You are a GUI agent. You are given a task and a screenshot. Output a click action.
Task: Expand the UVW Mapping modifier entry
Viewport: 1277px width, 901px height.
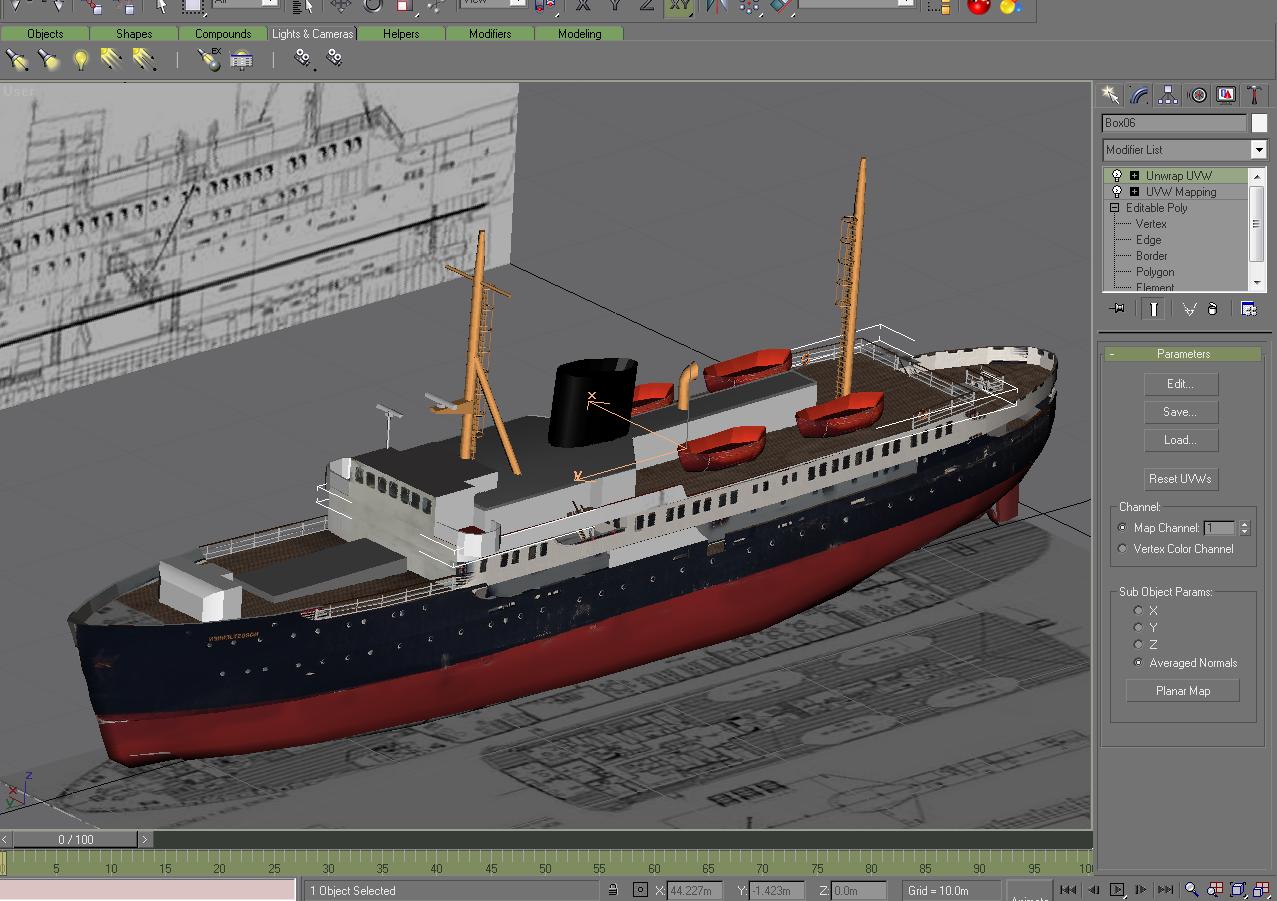coord(1134,192)
